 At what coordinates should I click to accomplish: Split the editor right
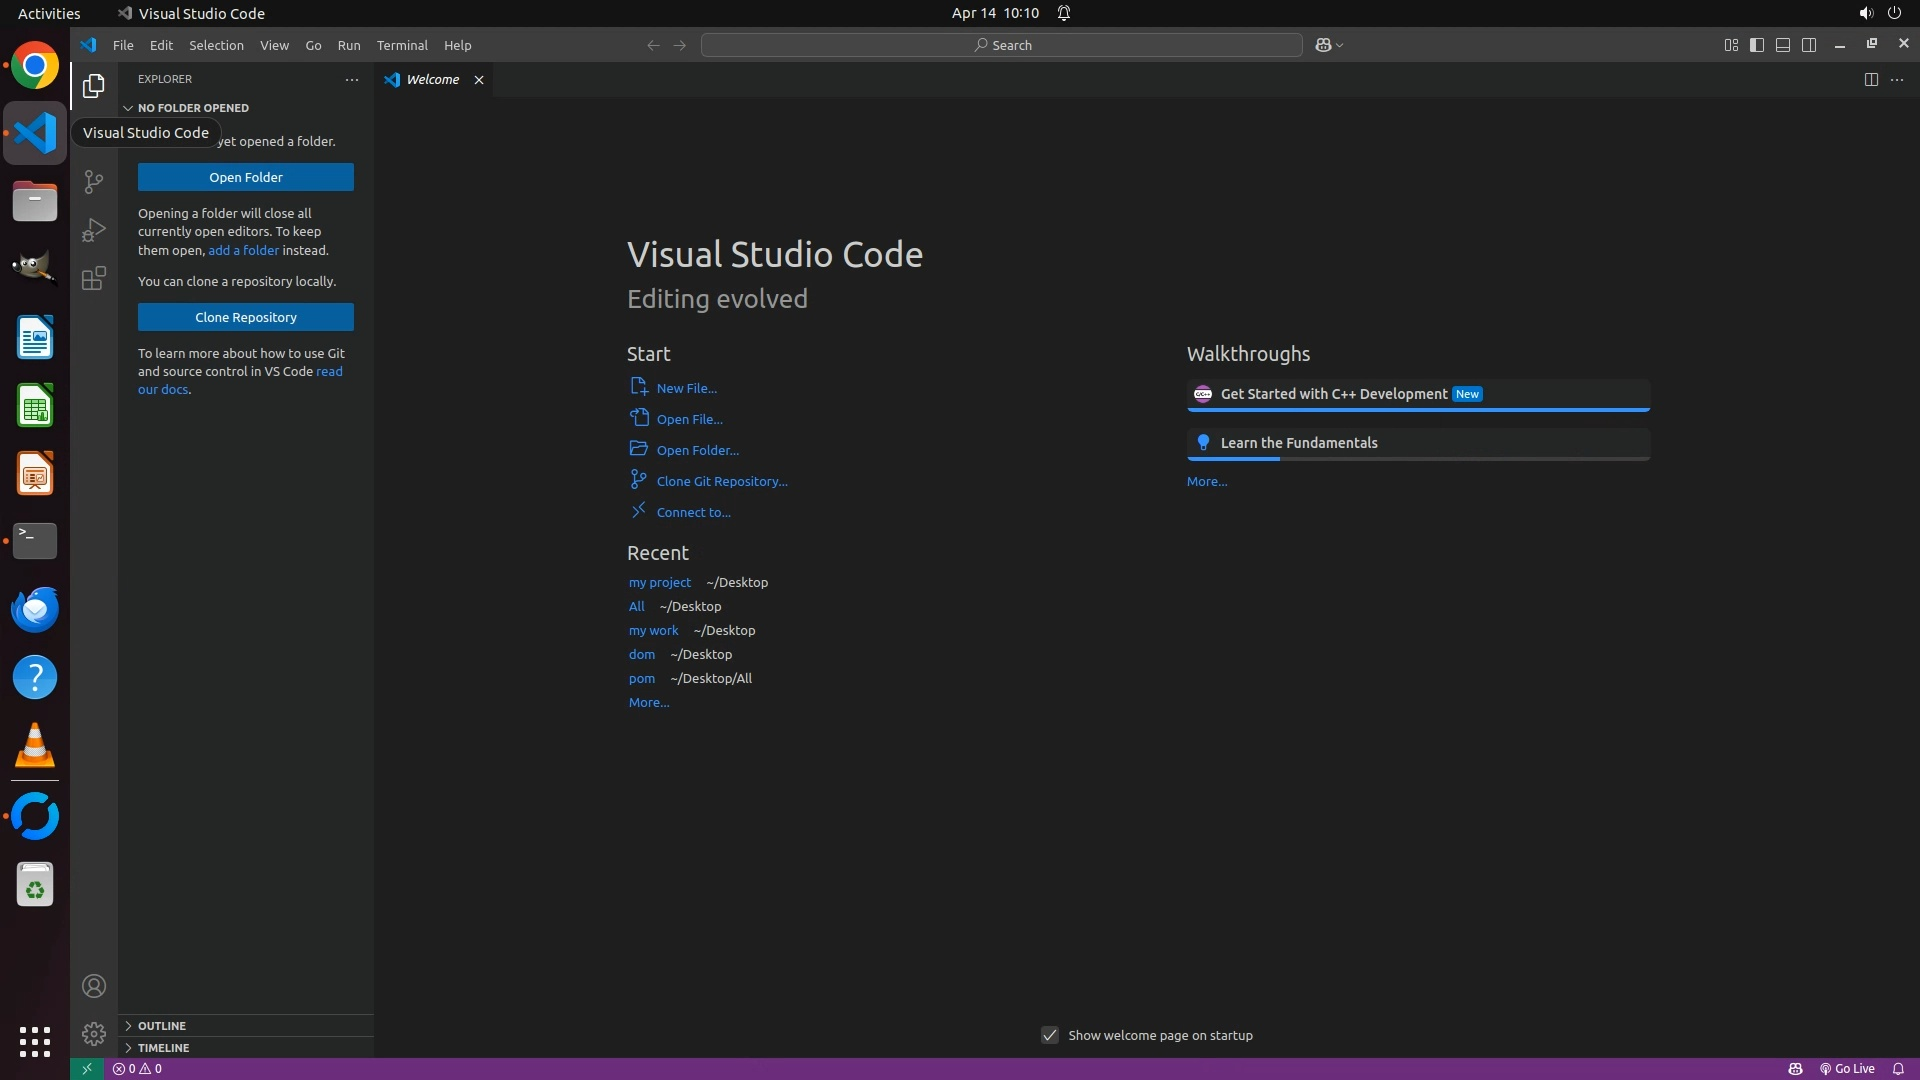point(1870,79)
